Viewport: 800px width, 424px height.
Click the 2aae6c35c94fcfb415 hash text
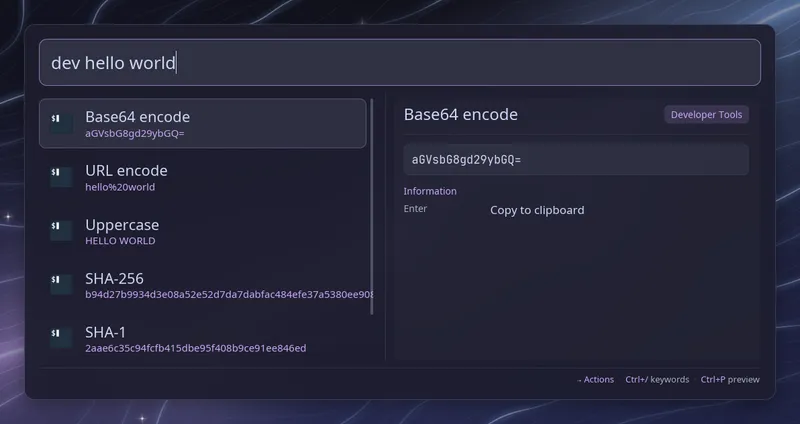pyautogui.click(x=195, y=348)
